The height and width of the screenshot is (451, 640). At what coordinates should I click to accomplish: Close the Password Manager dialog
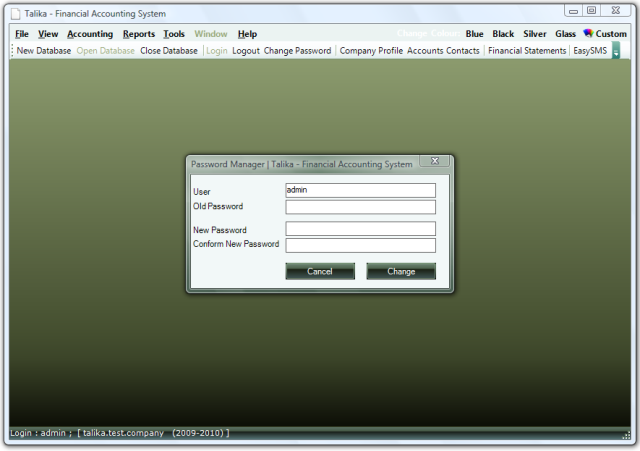coord(434,161)
